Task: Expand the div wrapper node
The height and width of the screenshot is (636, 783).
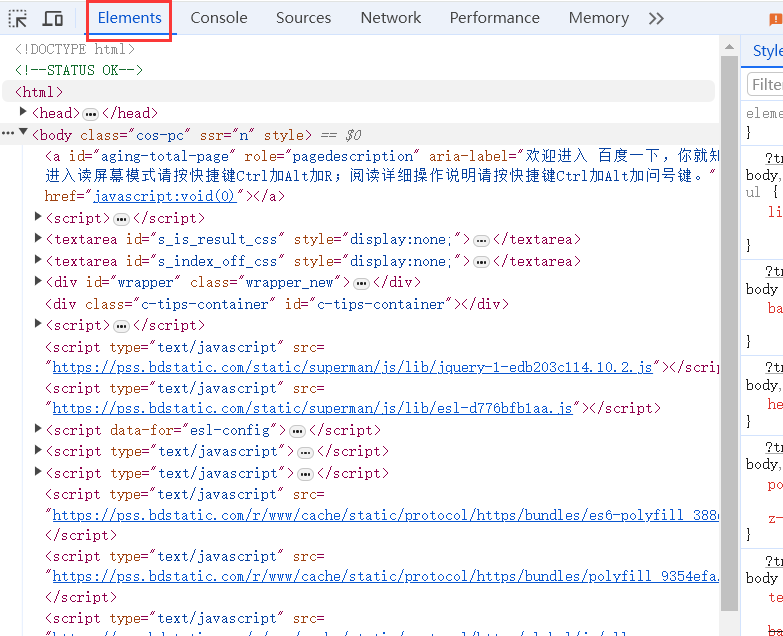Action: (x=37, y=281)
